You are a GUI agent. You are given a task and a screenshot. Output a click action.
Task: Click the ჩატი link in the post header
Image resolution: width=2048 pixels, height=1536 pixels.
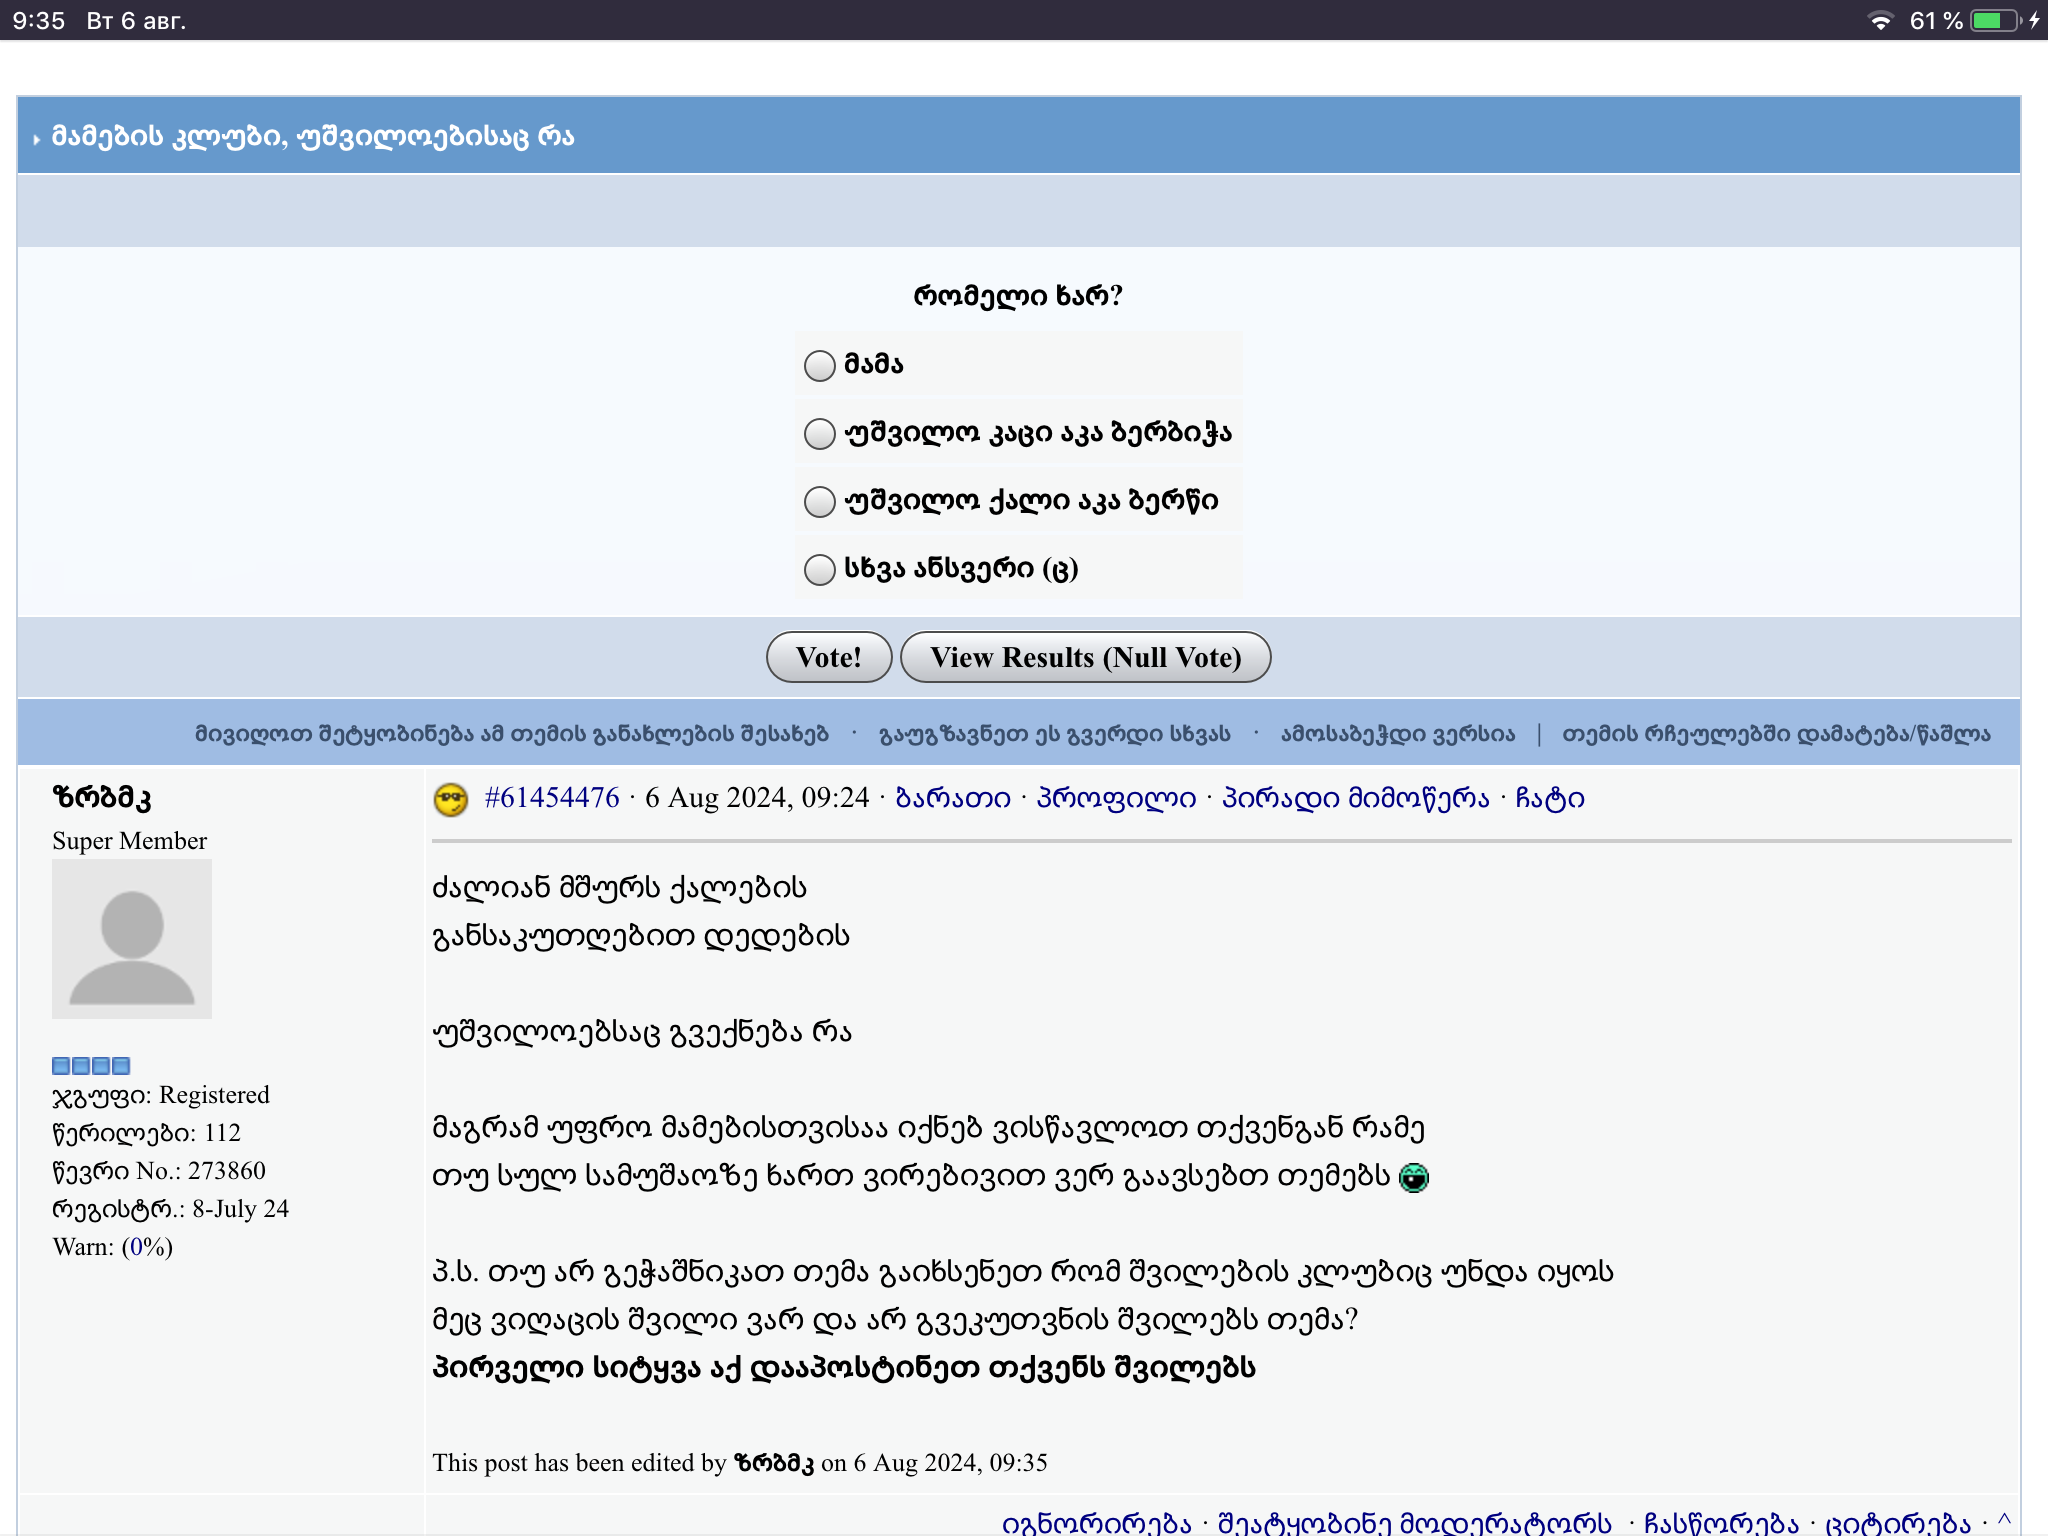click(1549, 798)
